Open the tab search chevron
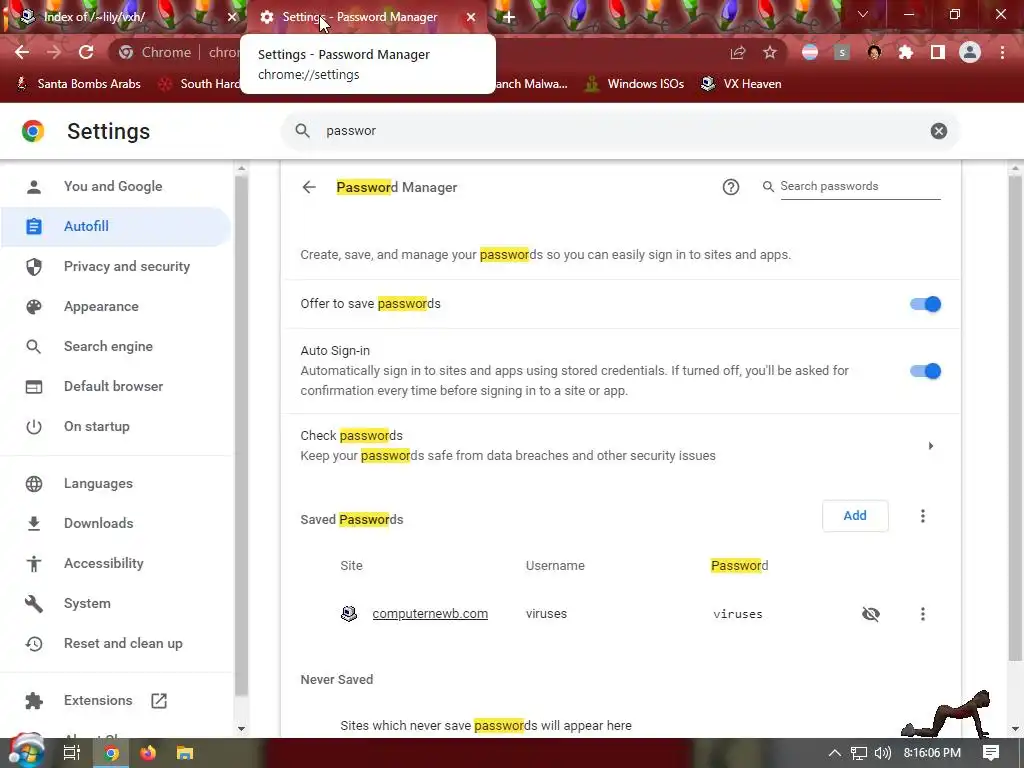 863,14
